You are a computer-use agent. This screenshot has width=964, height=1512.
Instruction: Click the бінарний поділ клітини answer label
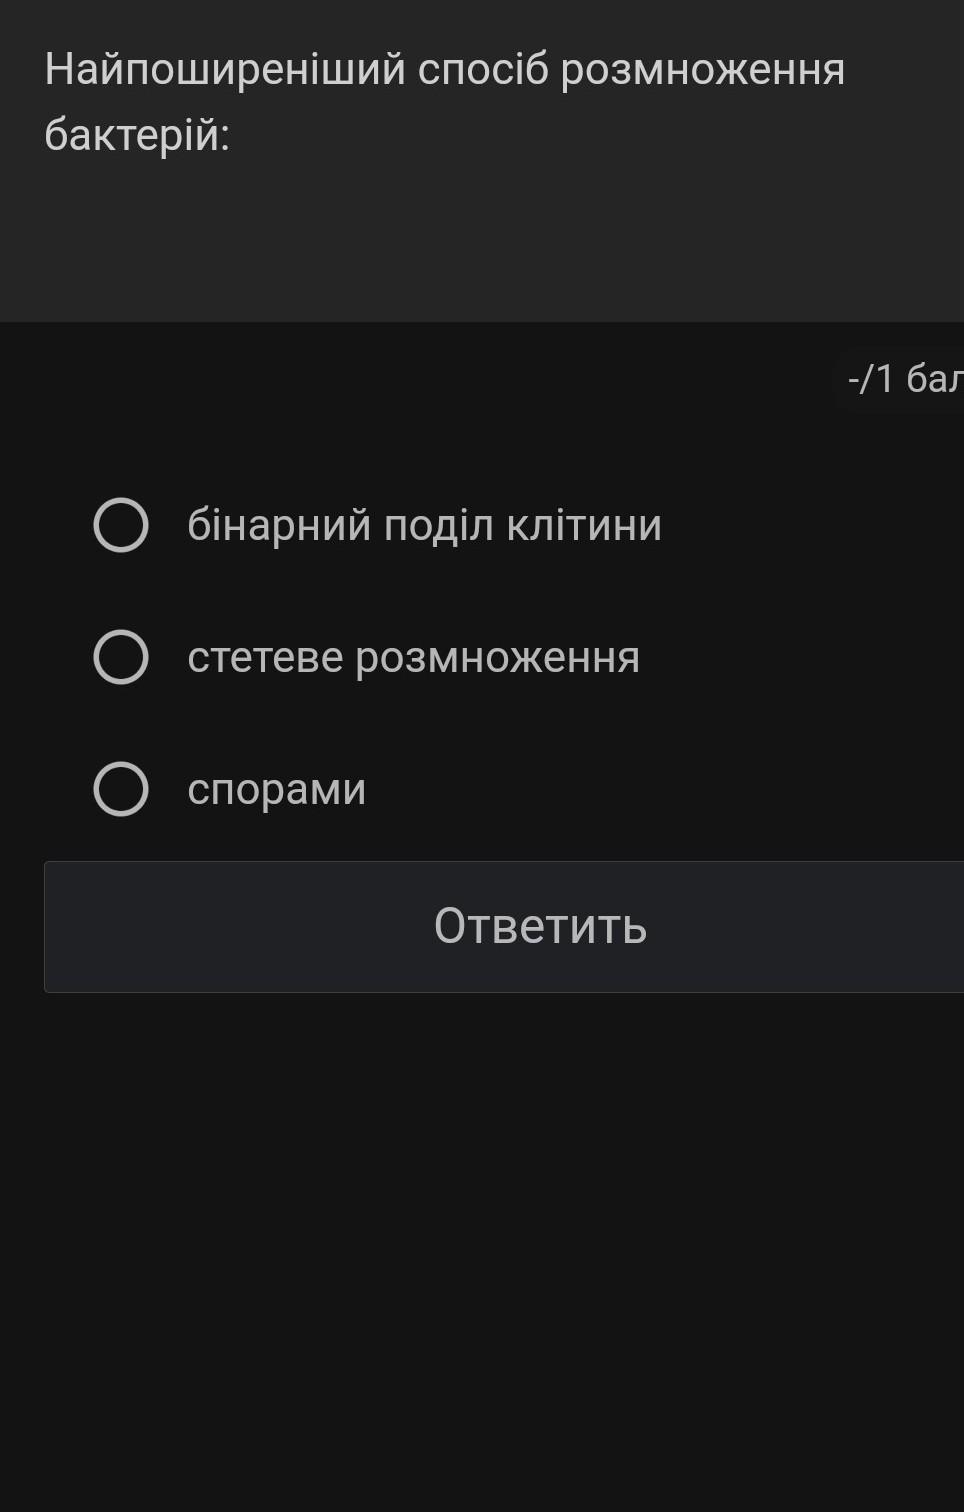(424, 525)
